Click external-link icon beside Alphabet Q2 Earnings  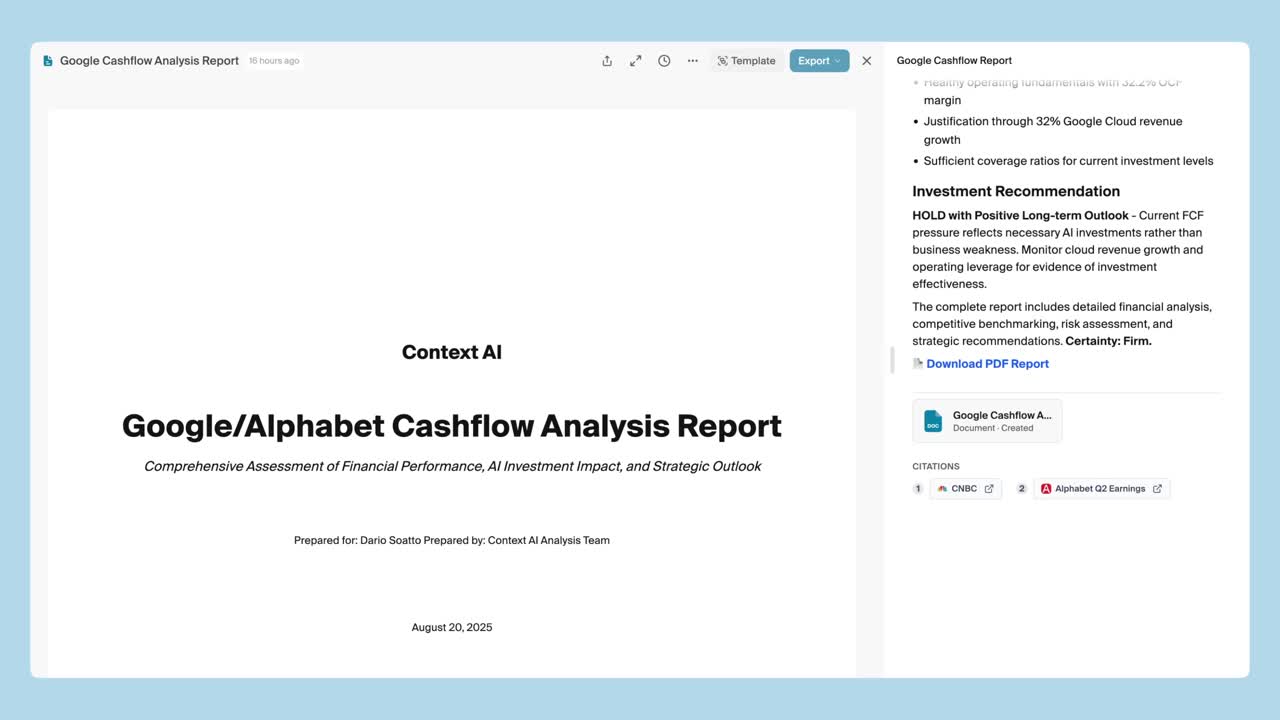click(x=1157, y=489)
